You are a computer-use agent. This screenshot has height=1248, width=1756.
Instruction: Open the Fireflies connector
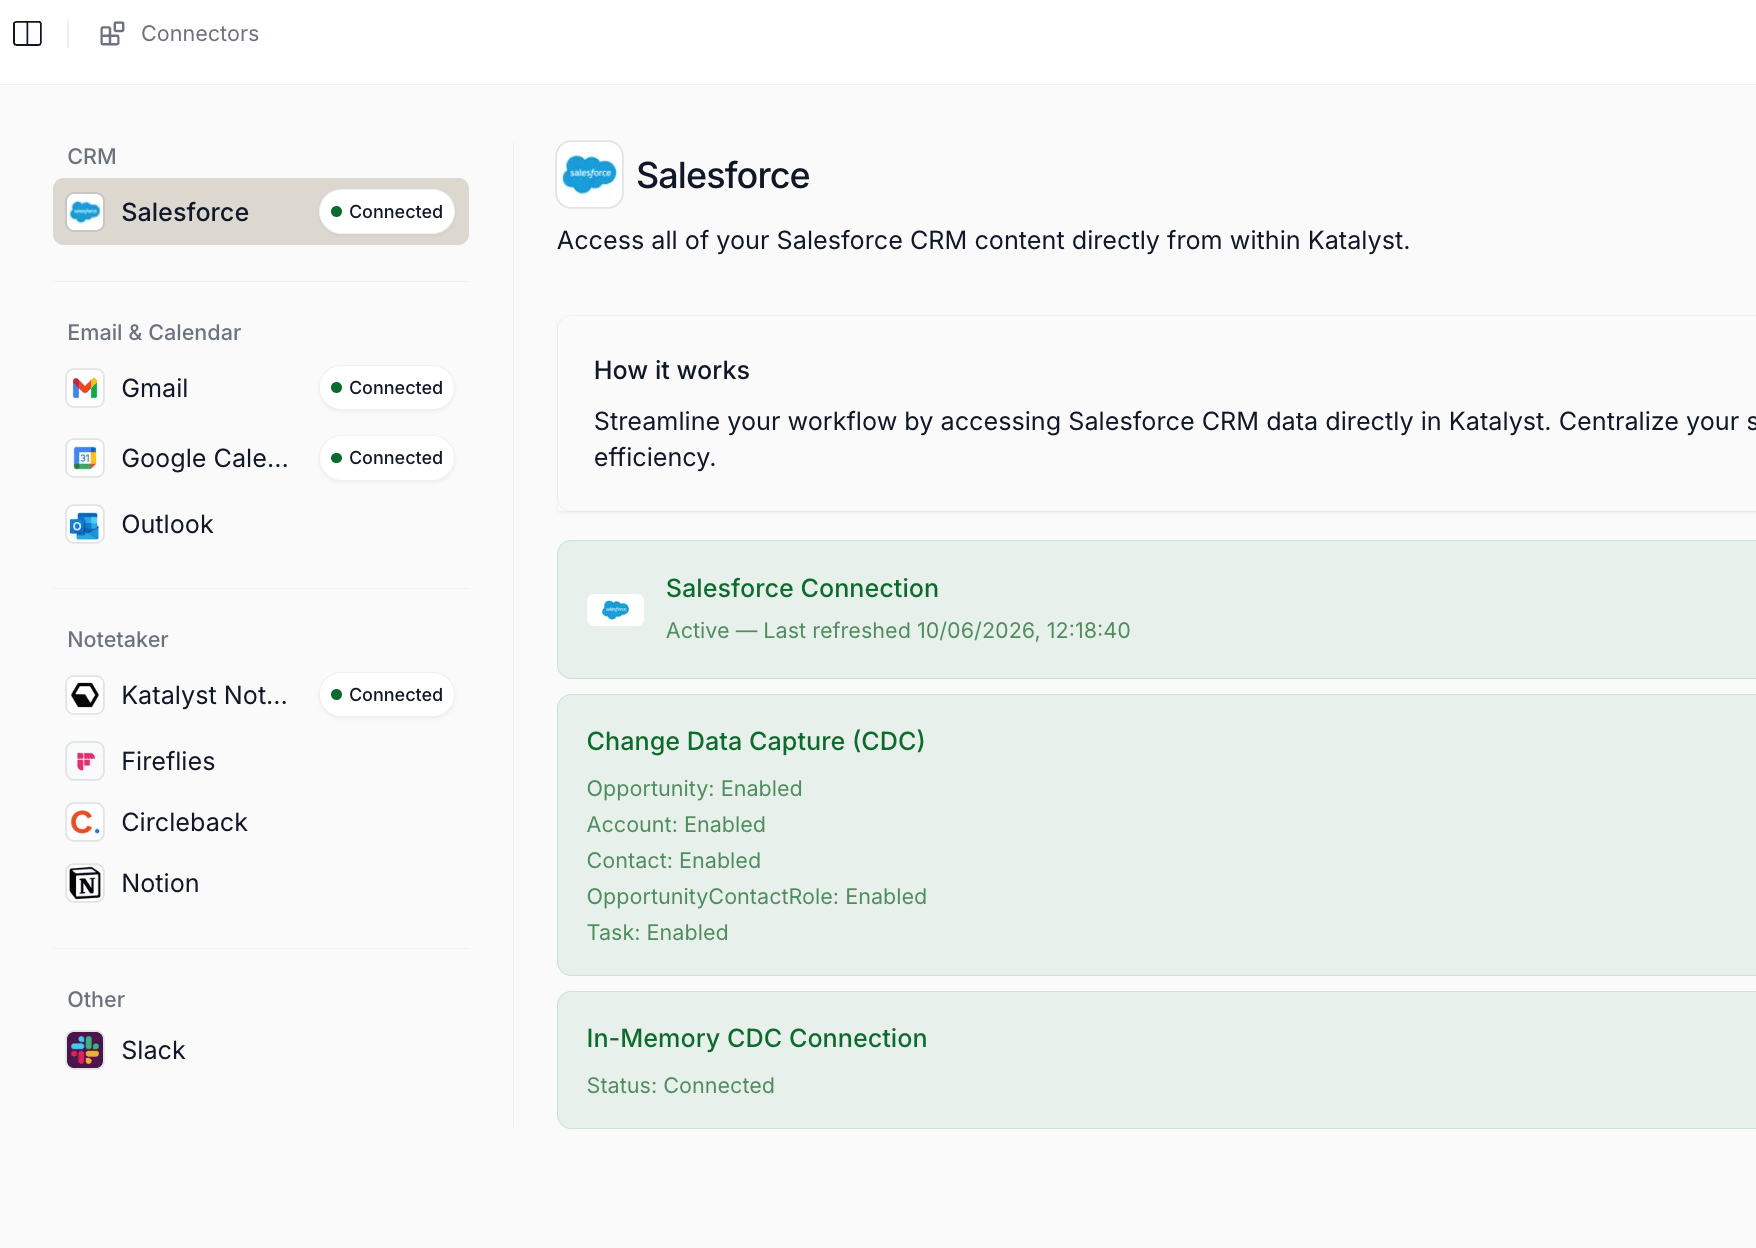pyautogui.click(x=261, y=761)
